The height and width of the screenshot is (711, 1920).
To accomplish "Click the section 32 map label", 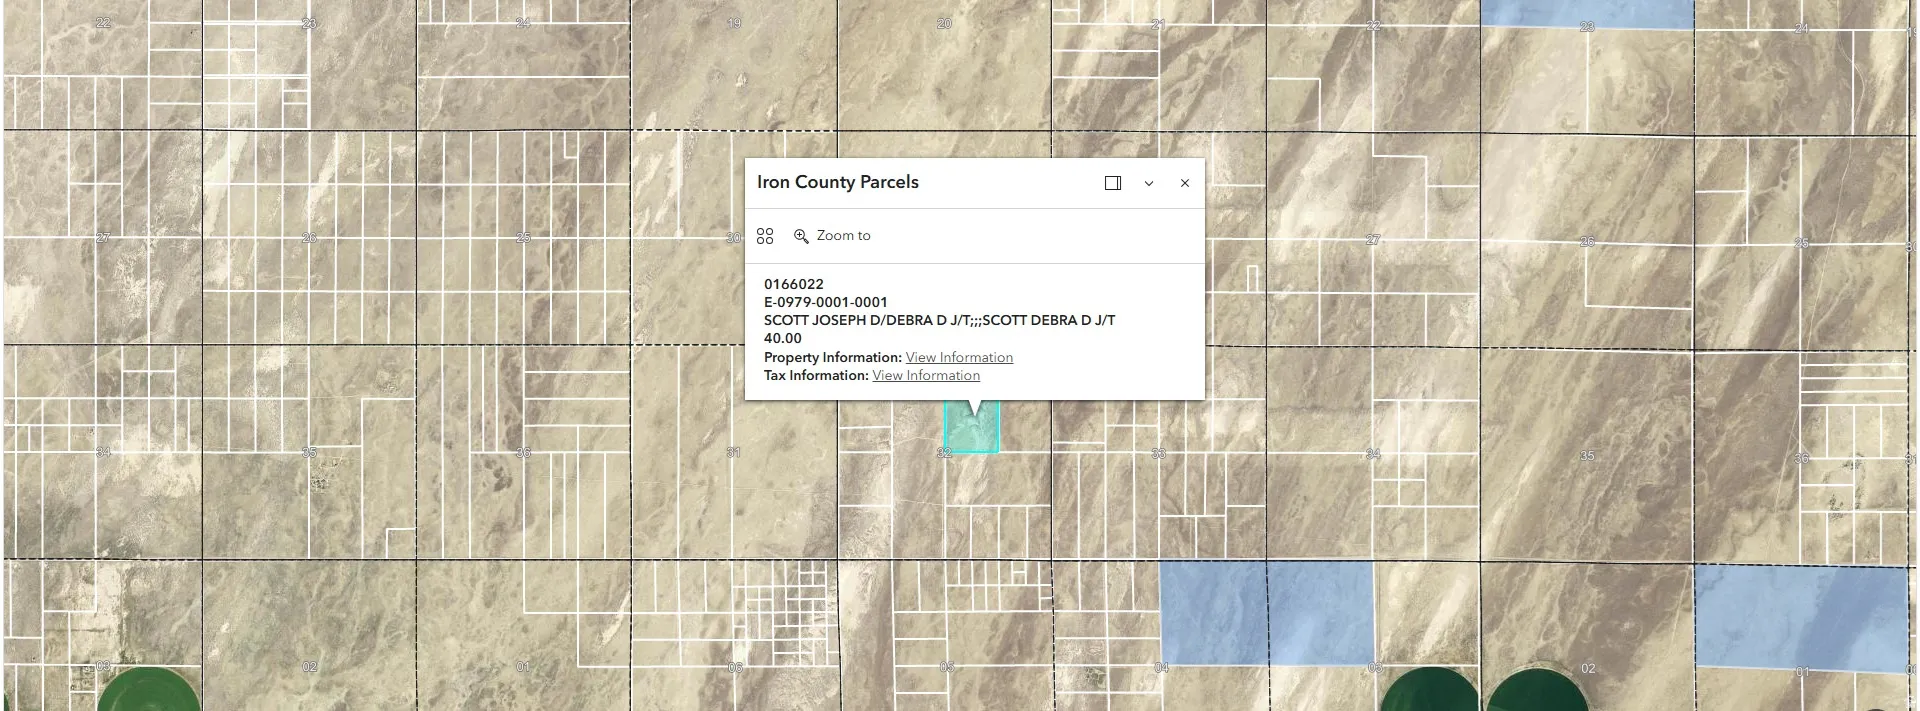I will [944, 453].
